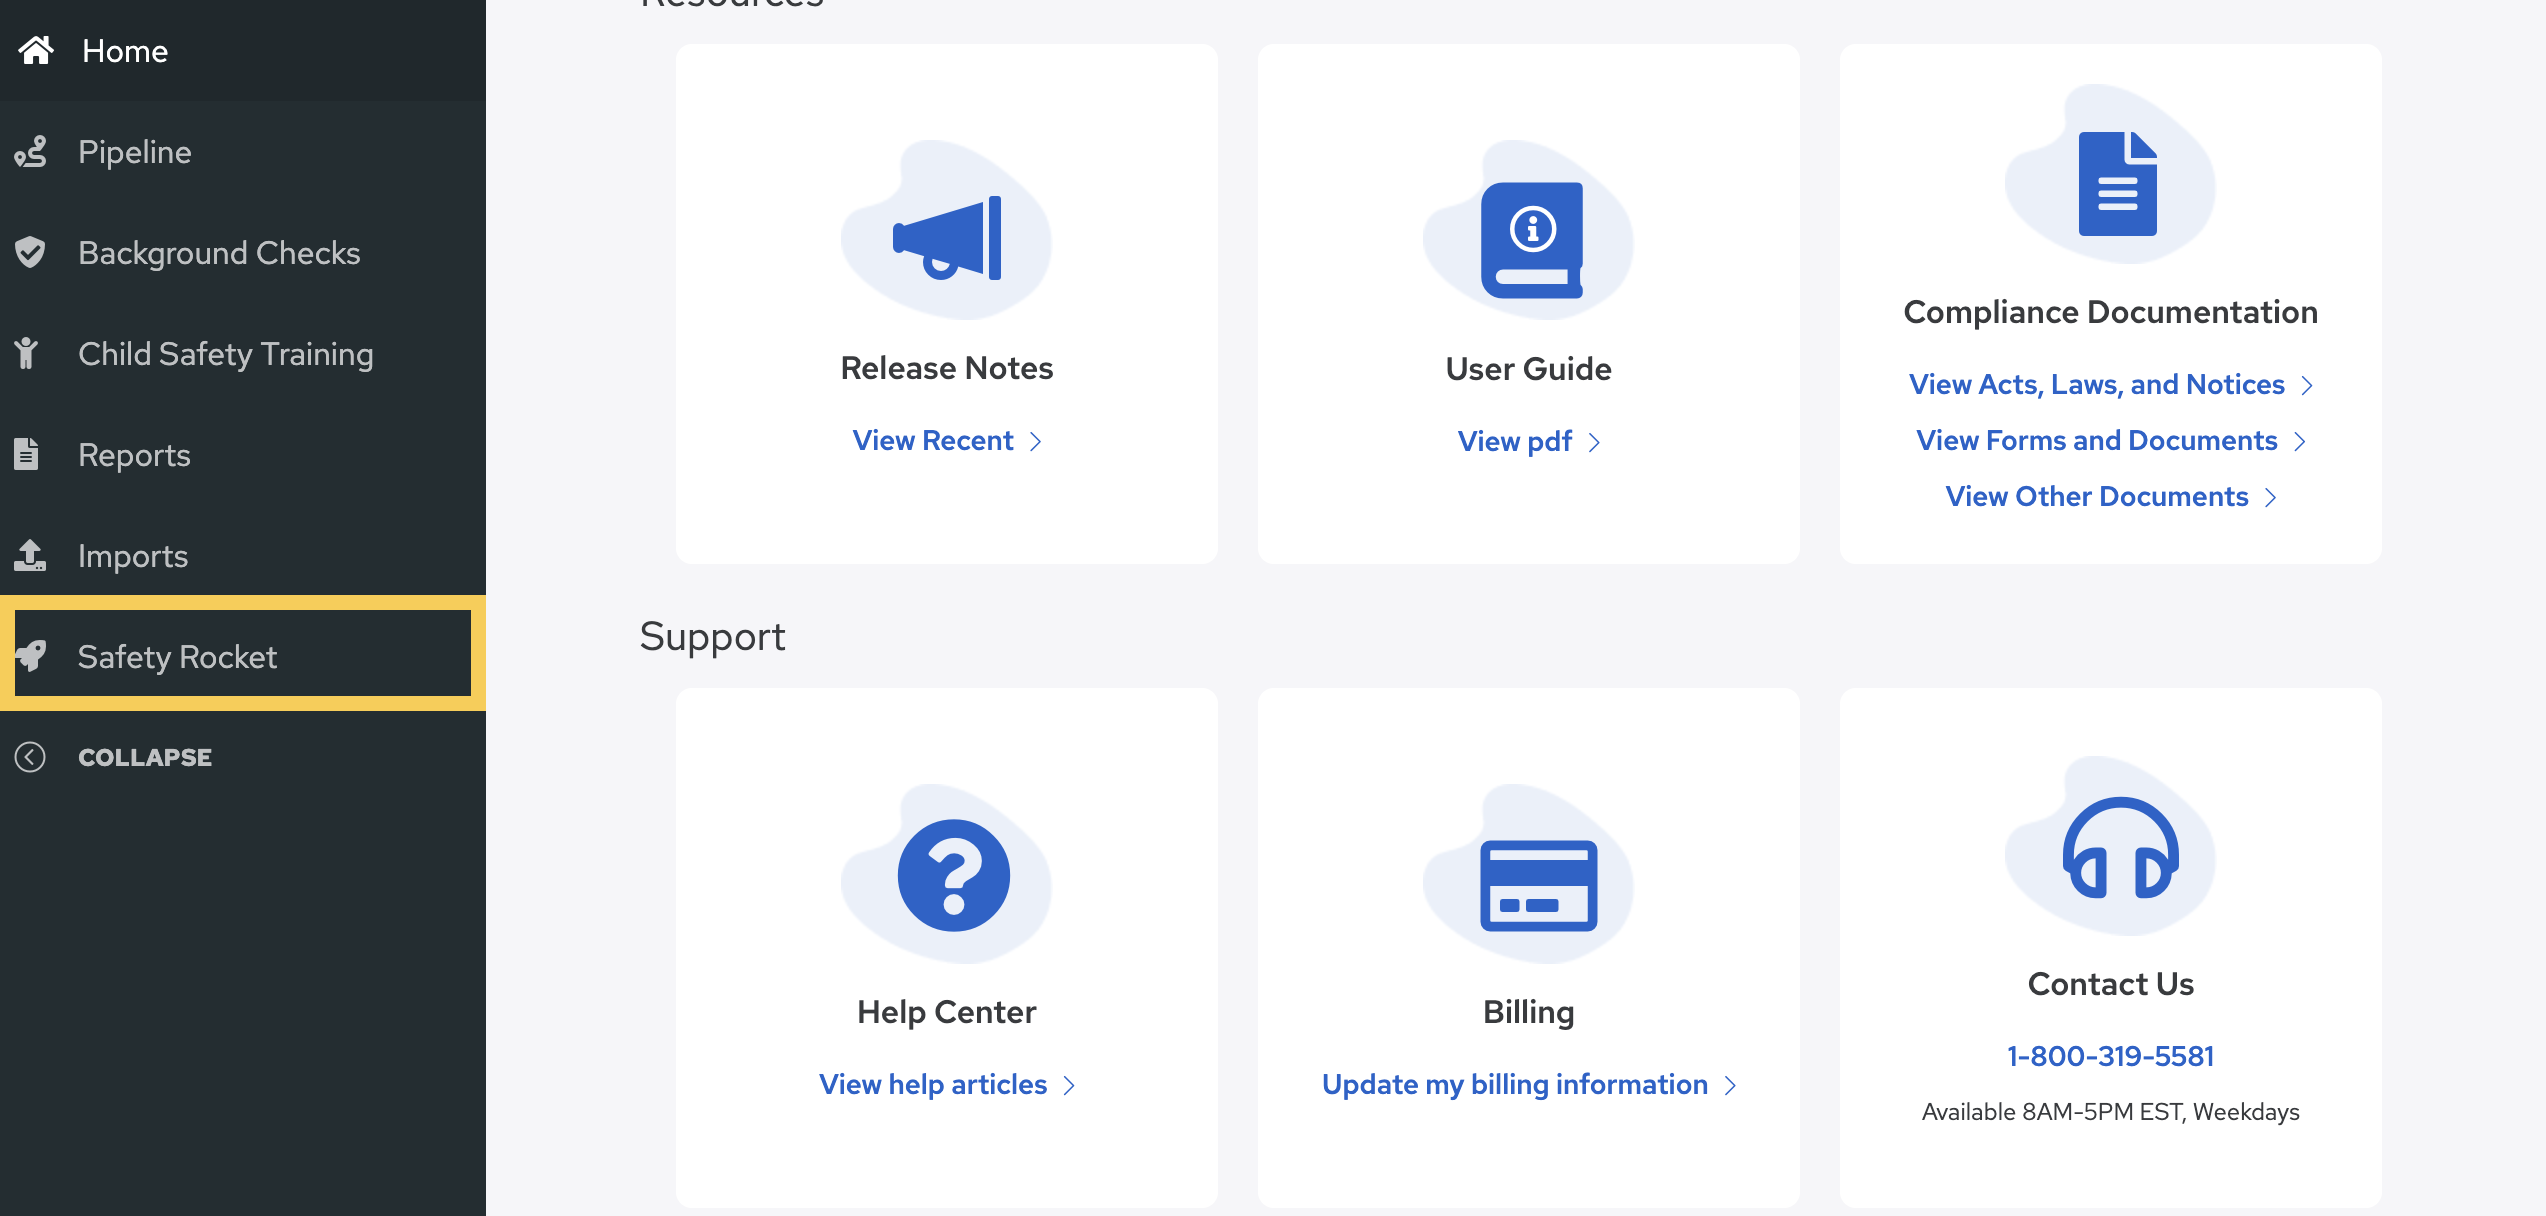
Task: Click chevron after View Other Documents
Action: coord(2271,498)
